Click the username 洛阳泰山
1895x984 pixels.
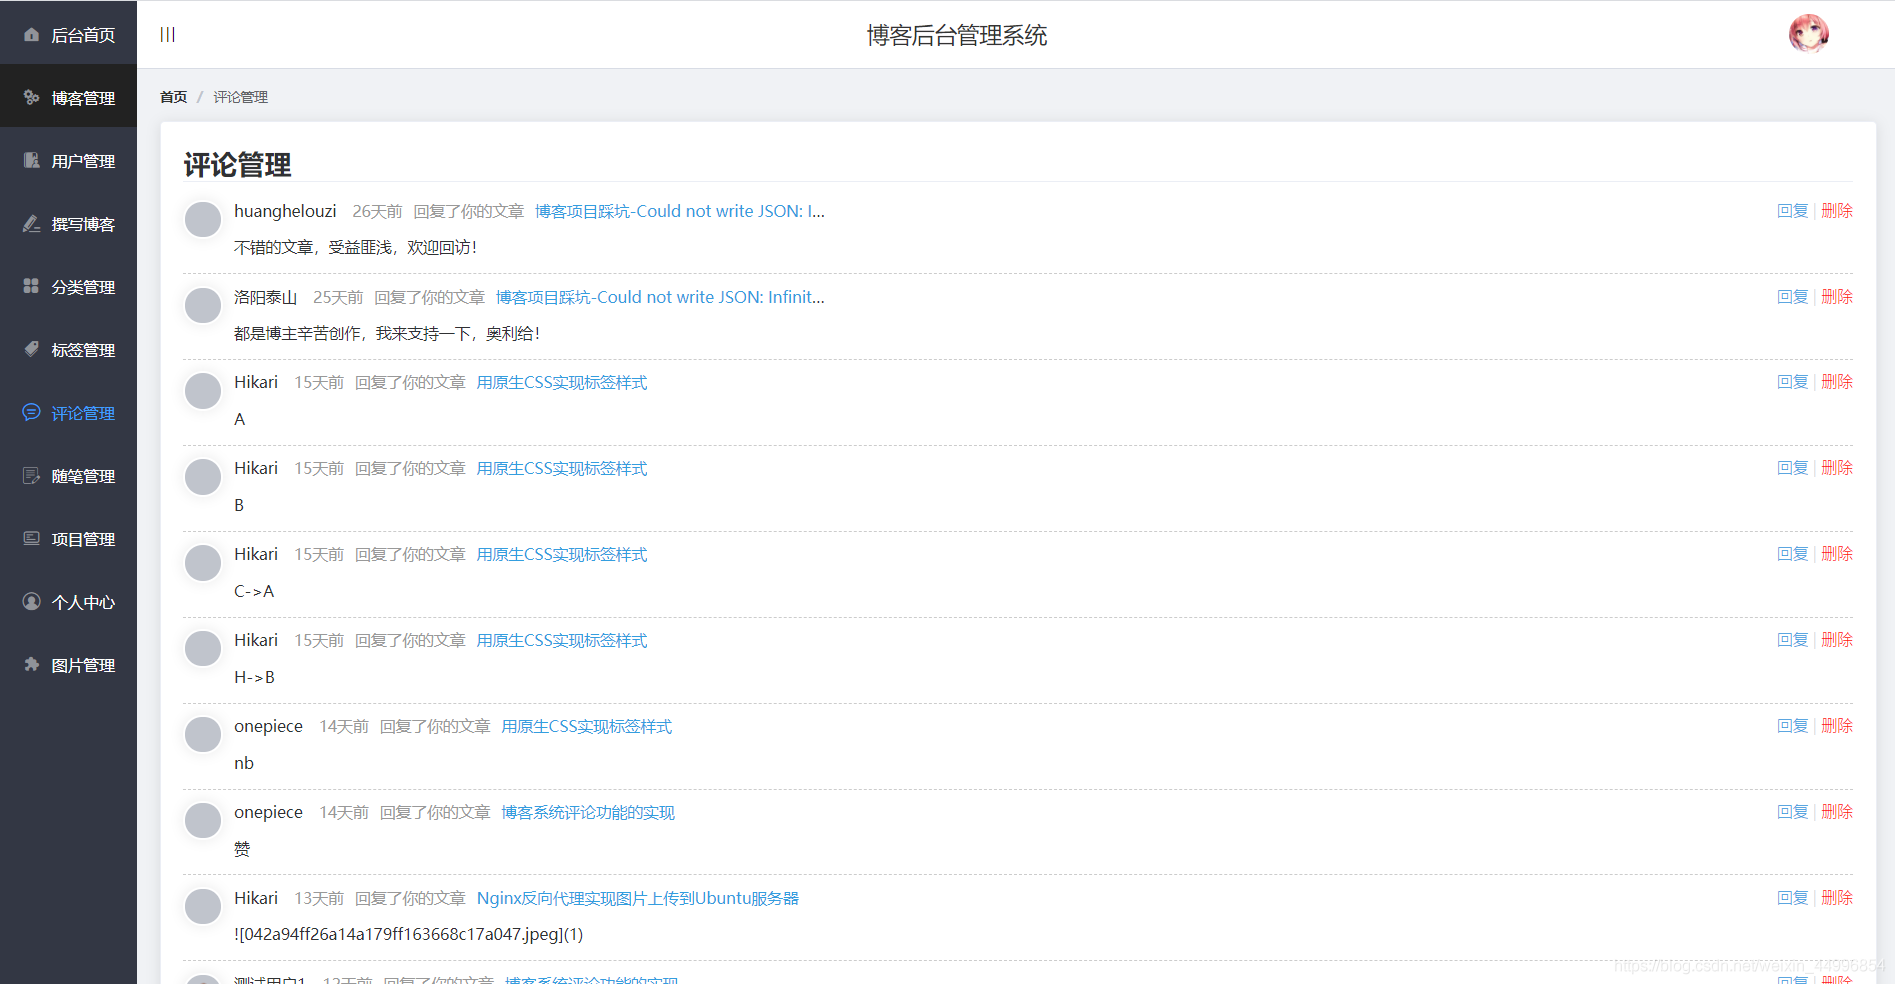coord(266,297)
